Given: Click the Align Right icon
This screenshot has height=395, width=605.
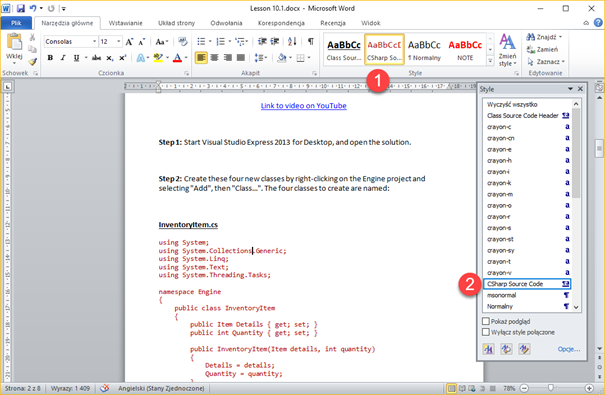Looking at the screenshot, I should pos(228,57).
